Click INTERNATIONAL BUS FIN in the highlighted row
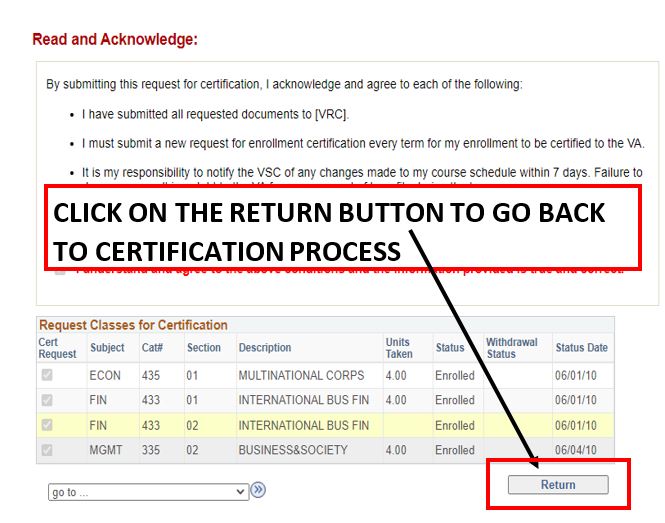This screenshot has height=523, width=665. [304, 425]
